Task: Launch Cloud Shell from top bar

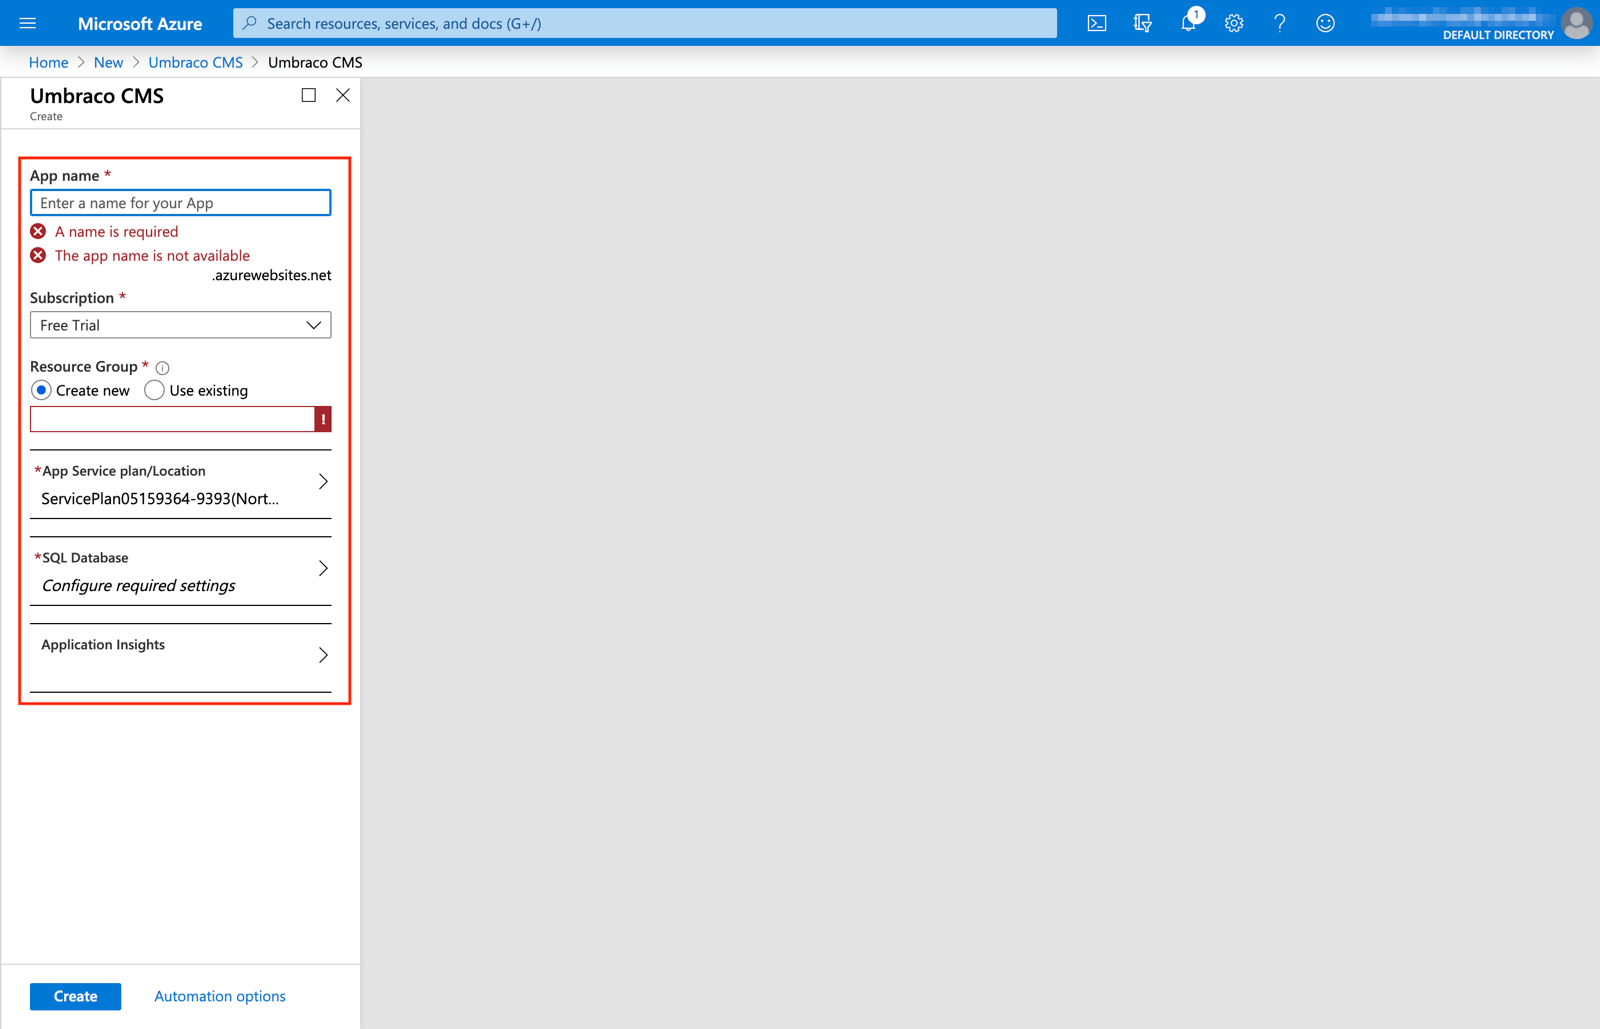Action: [x=1097, y=23]
